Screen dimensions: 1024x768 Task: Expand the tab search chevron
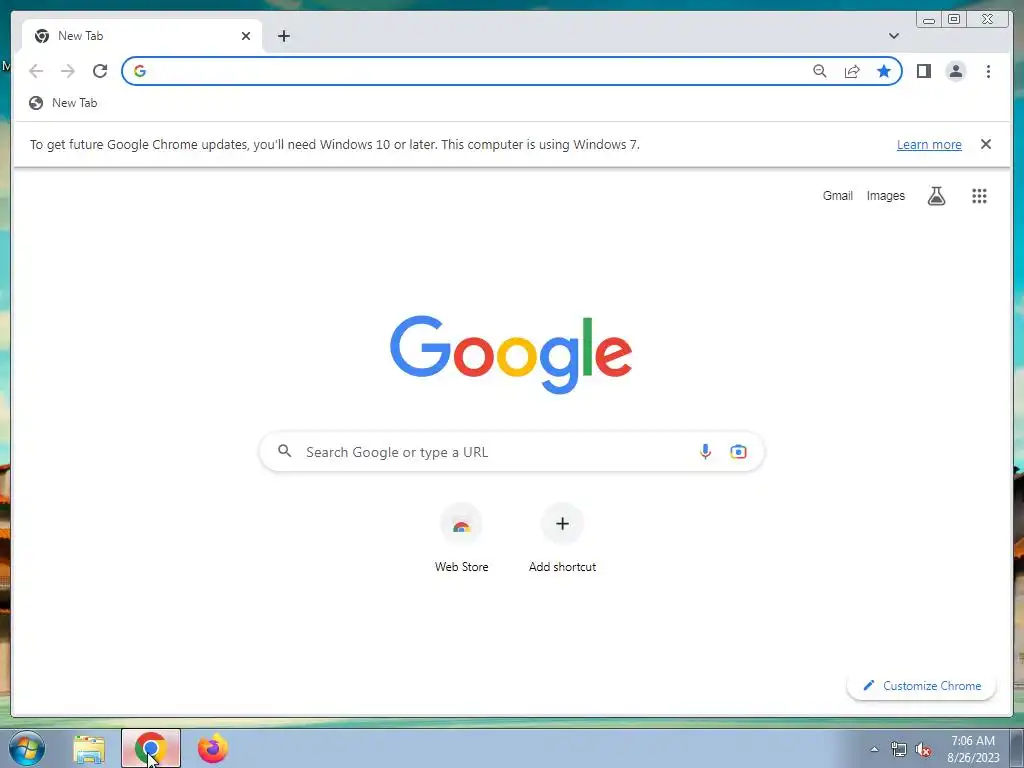point(894,36)
